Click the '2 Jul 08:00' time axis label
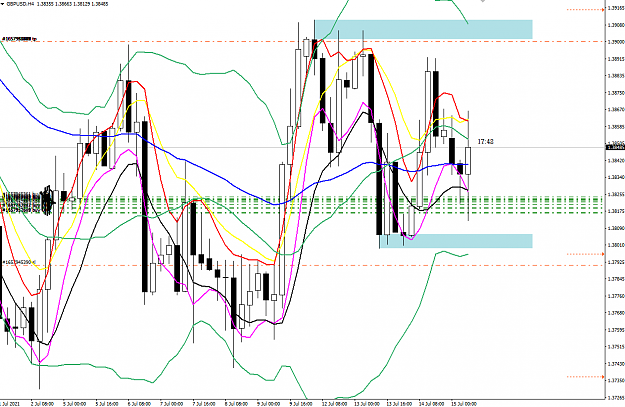 point(42,403)
